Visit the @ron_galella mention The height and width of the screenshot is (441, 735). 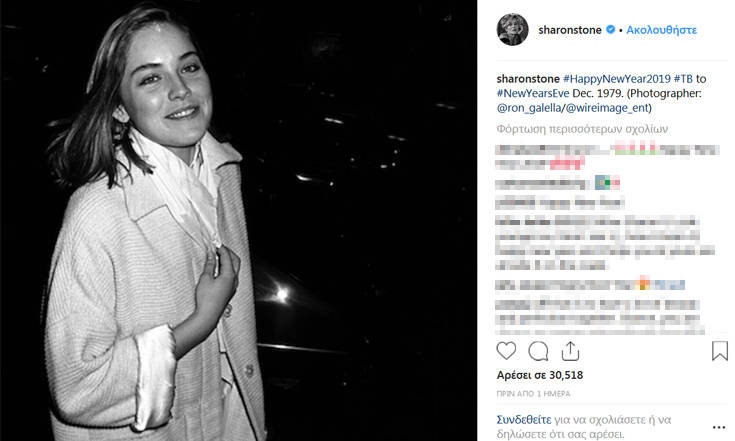point(529,108)
